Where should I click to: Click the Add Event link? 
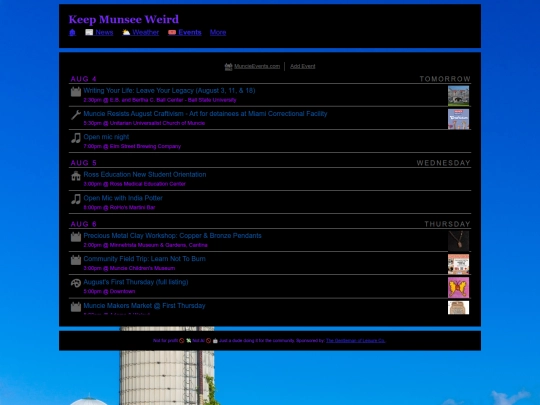[x=303, y=66]
